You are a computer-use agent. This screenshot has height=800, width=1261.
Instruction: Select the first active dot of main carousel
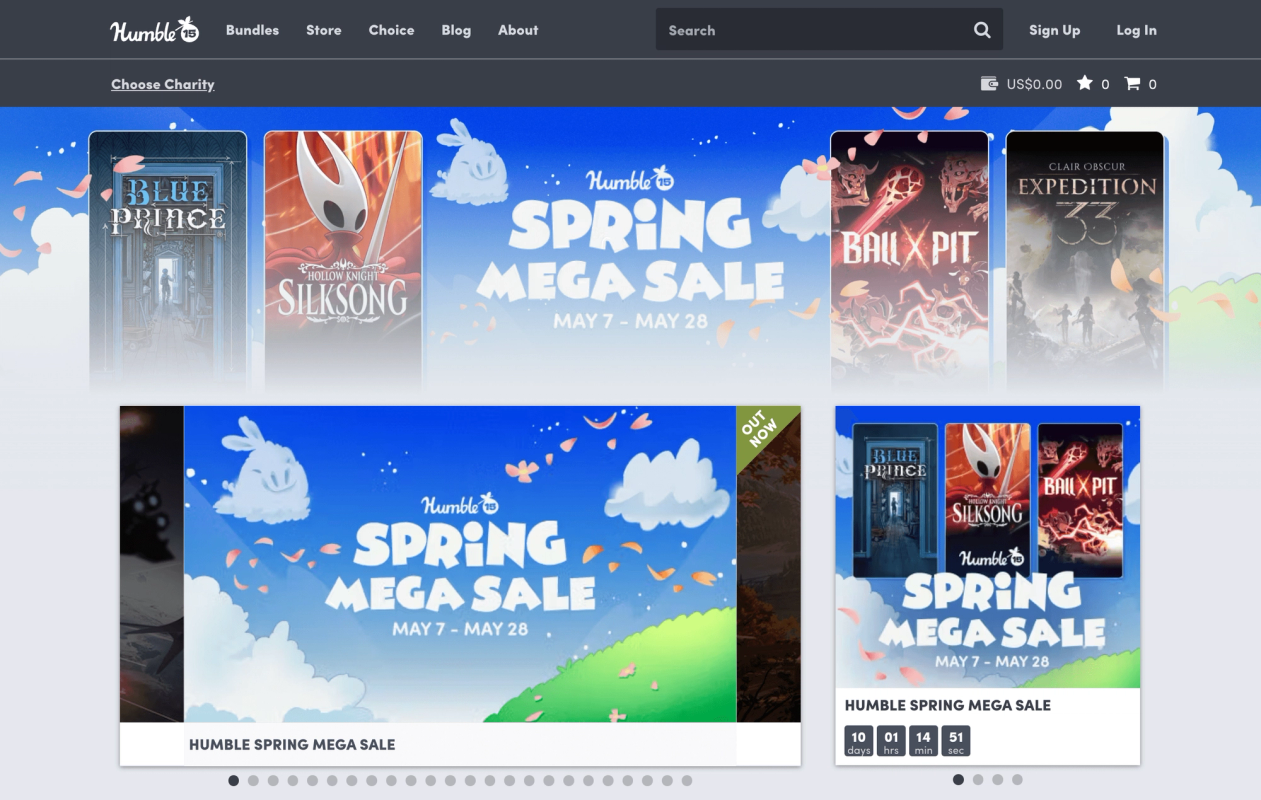coord(234,780)
